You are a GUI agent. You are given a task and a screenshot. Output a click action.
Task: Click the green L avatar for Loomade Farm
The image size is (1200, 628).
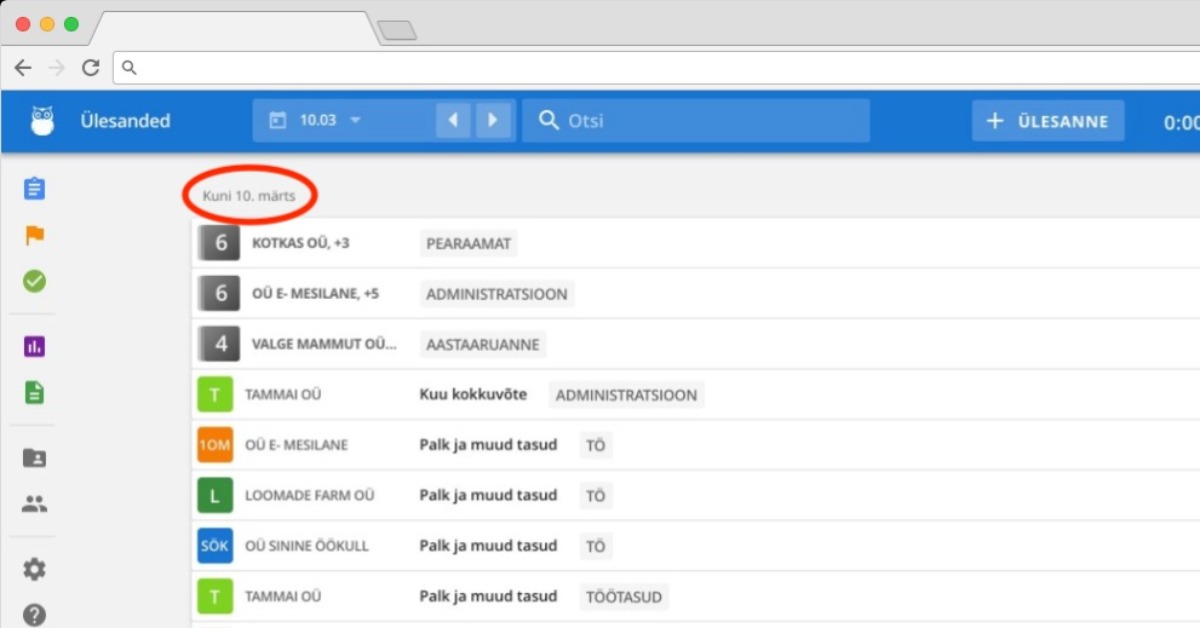[x=215, y=496]
